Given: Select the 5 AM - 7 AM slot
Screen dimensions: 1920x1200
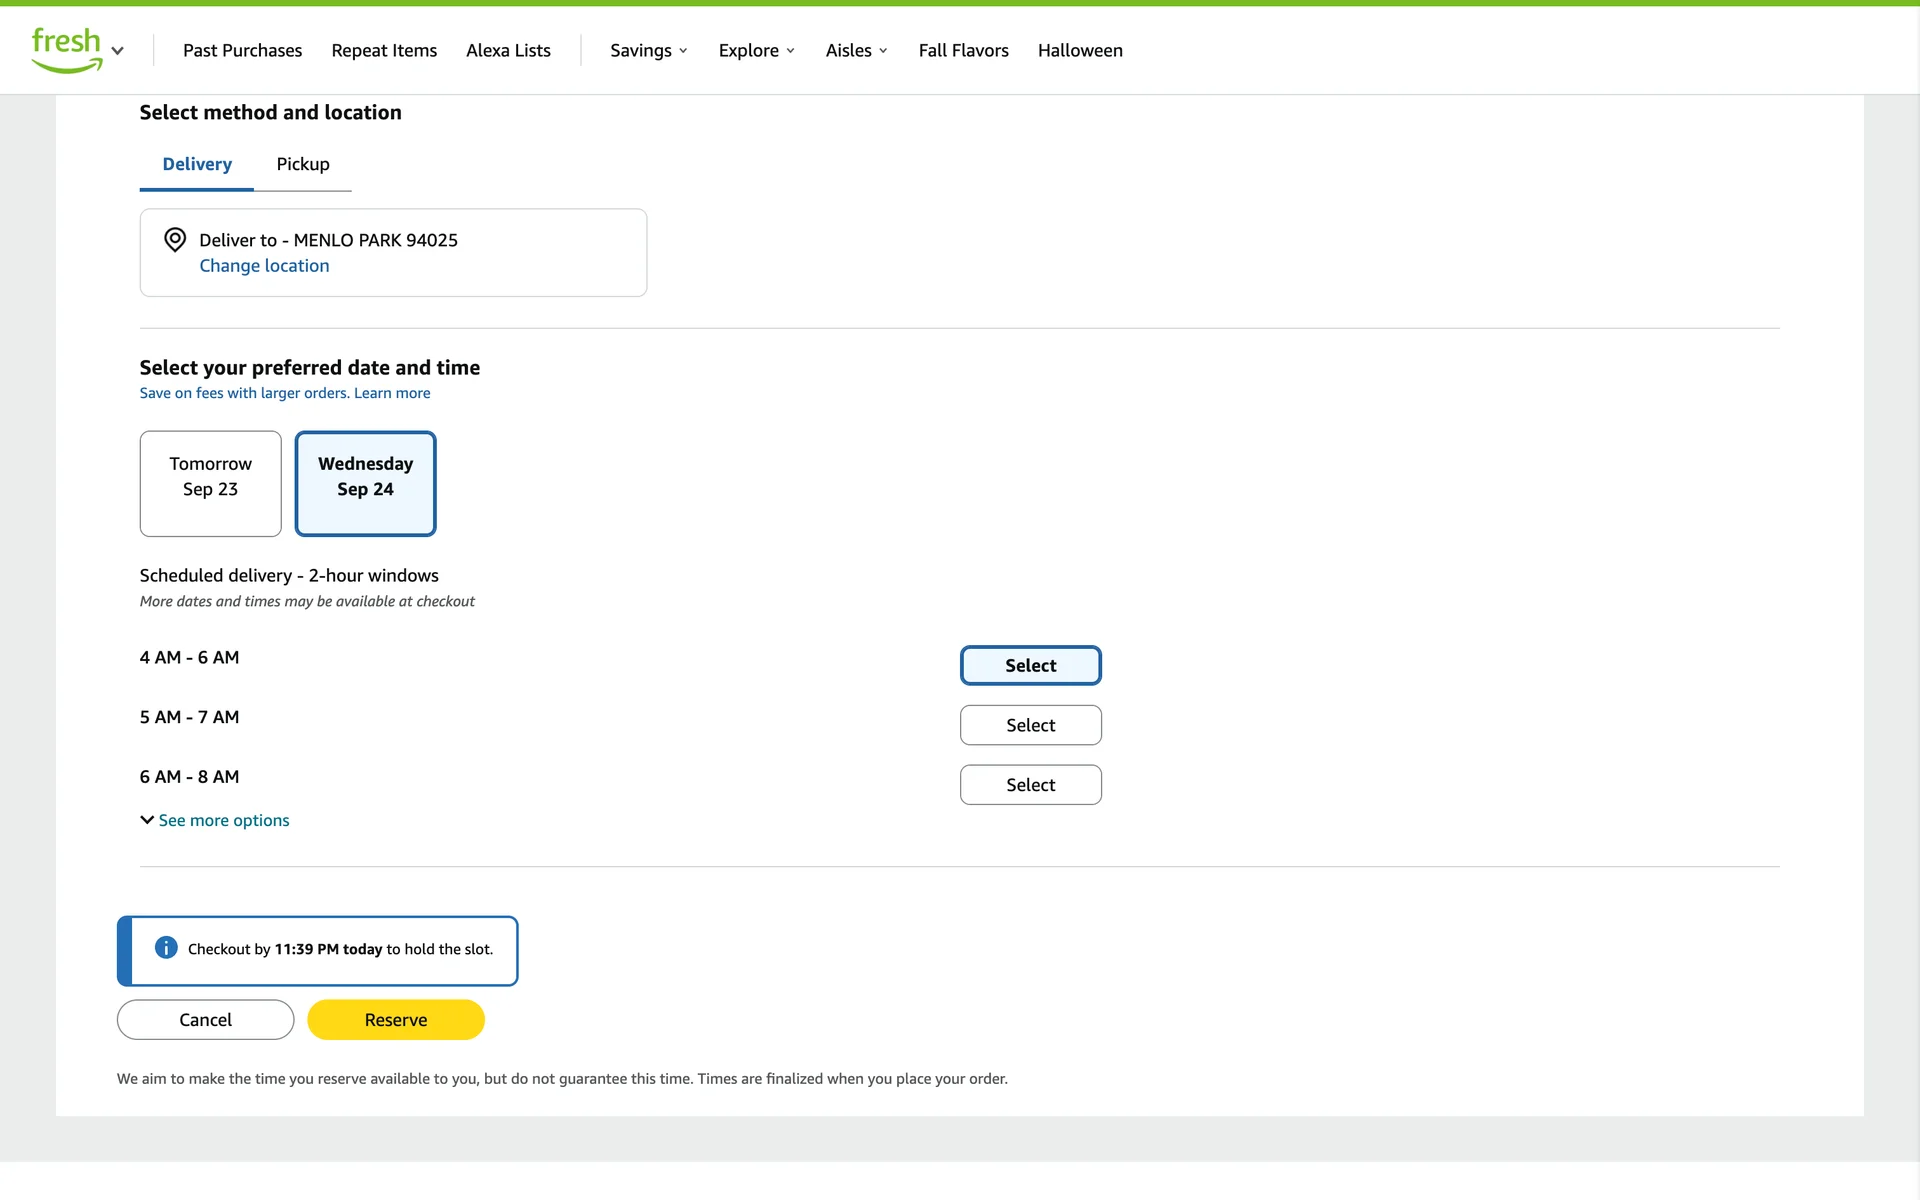Looking at the screenshot, I should tap(1030, 725).
